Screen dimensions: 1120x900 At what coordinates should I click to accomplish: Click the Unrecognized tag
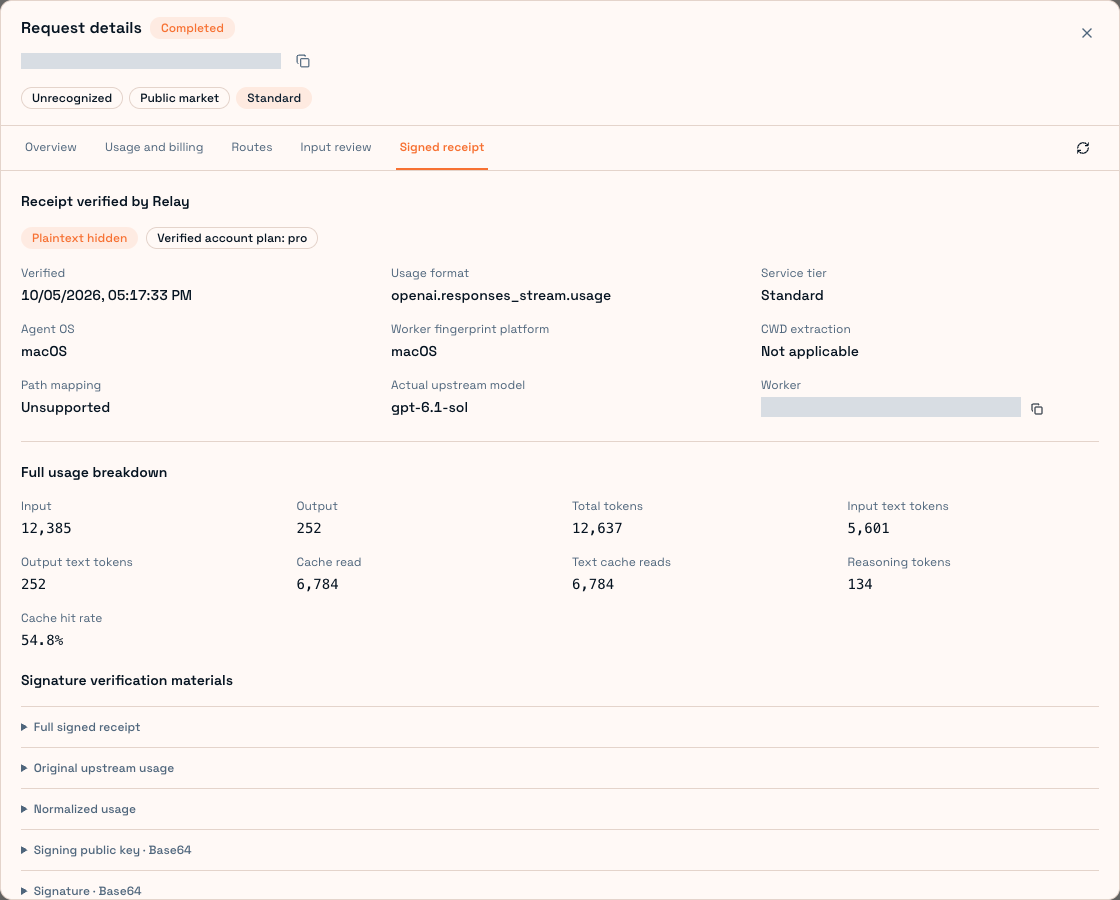[x=72, y=98]
